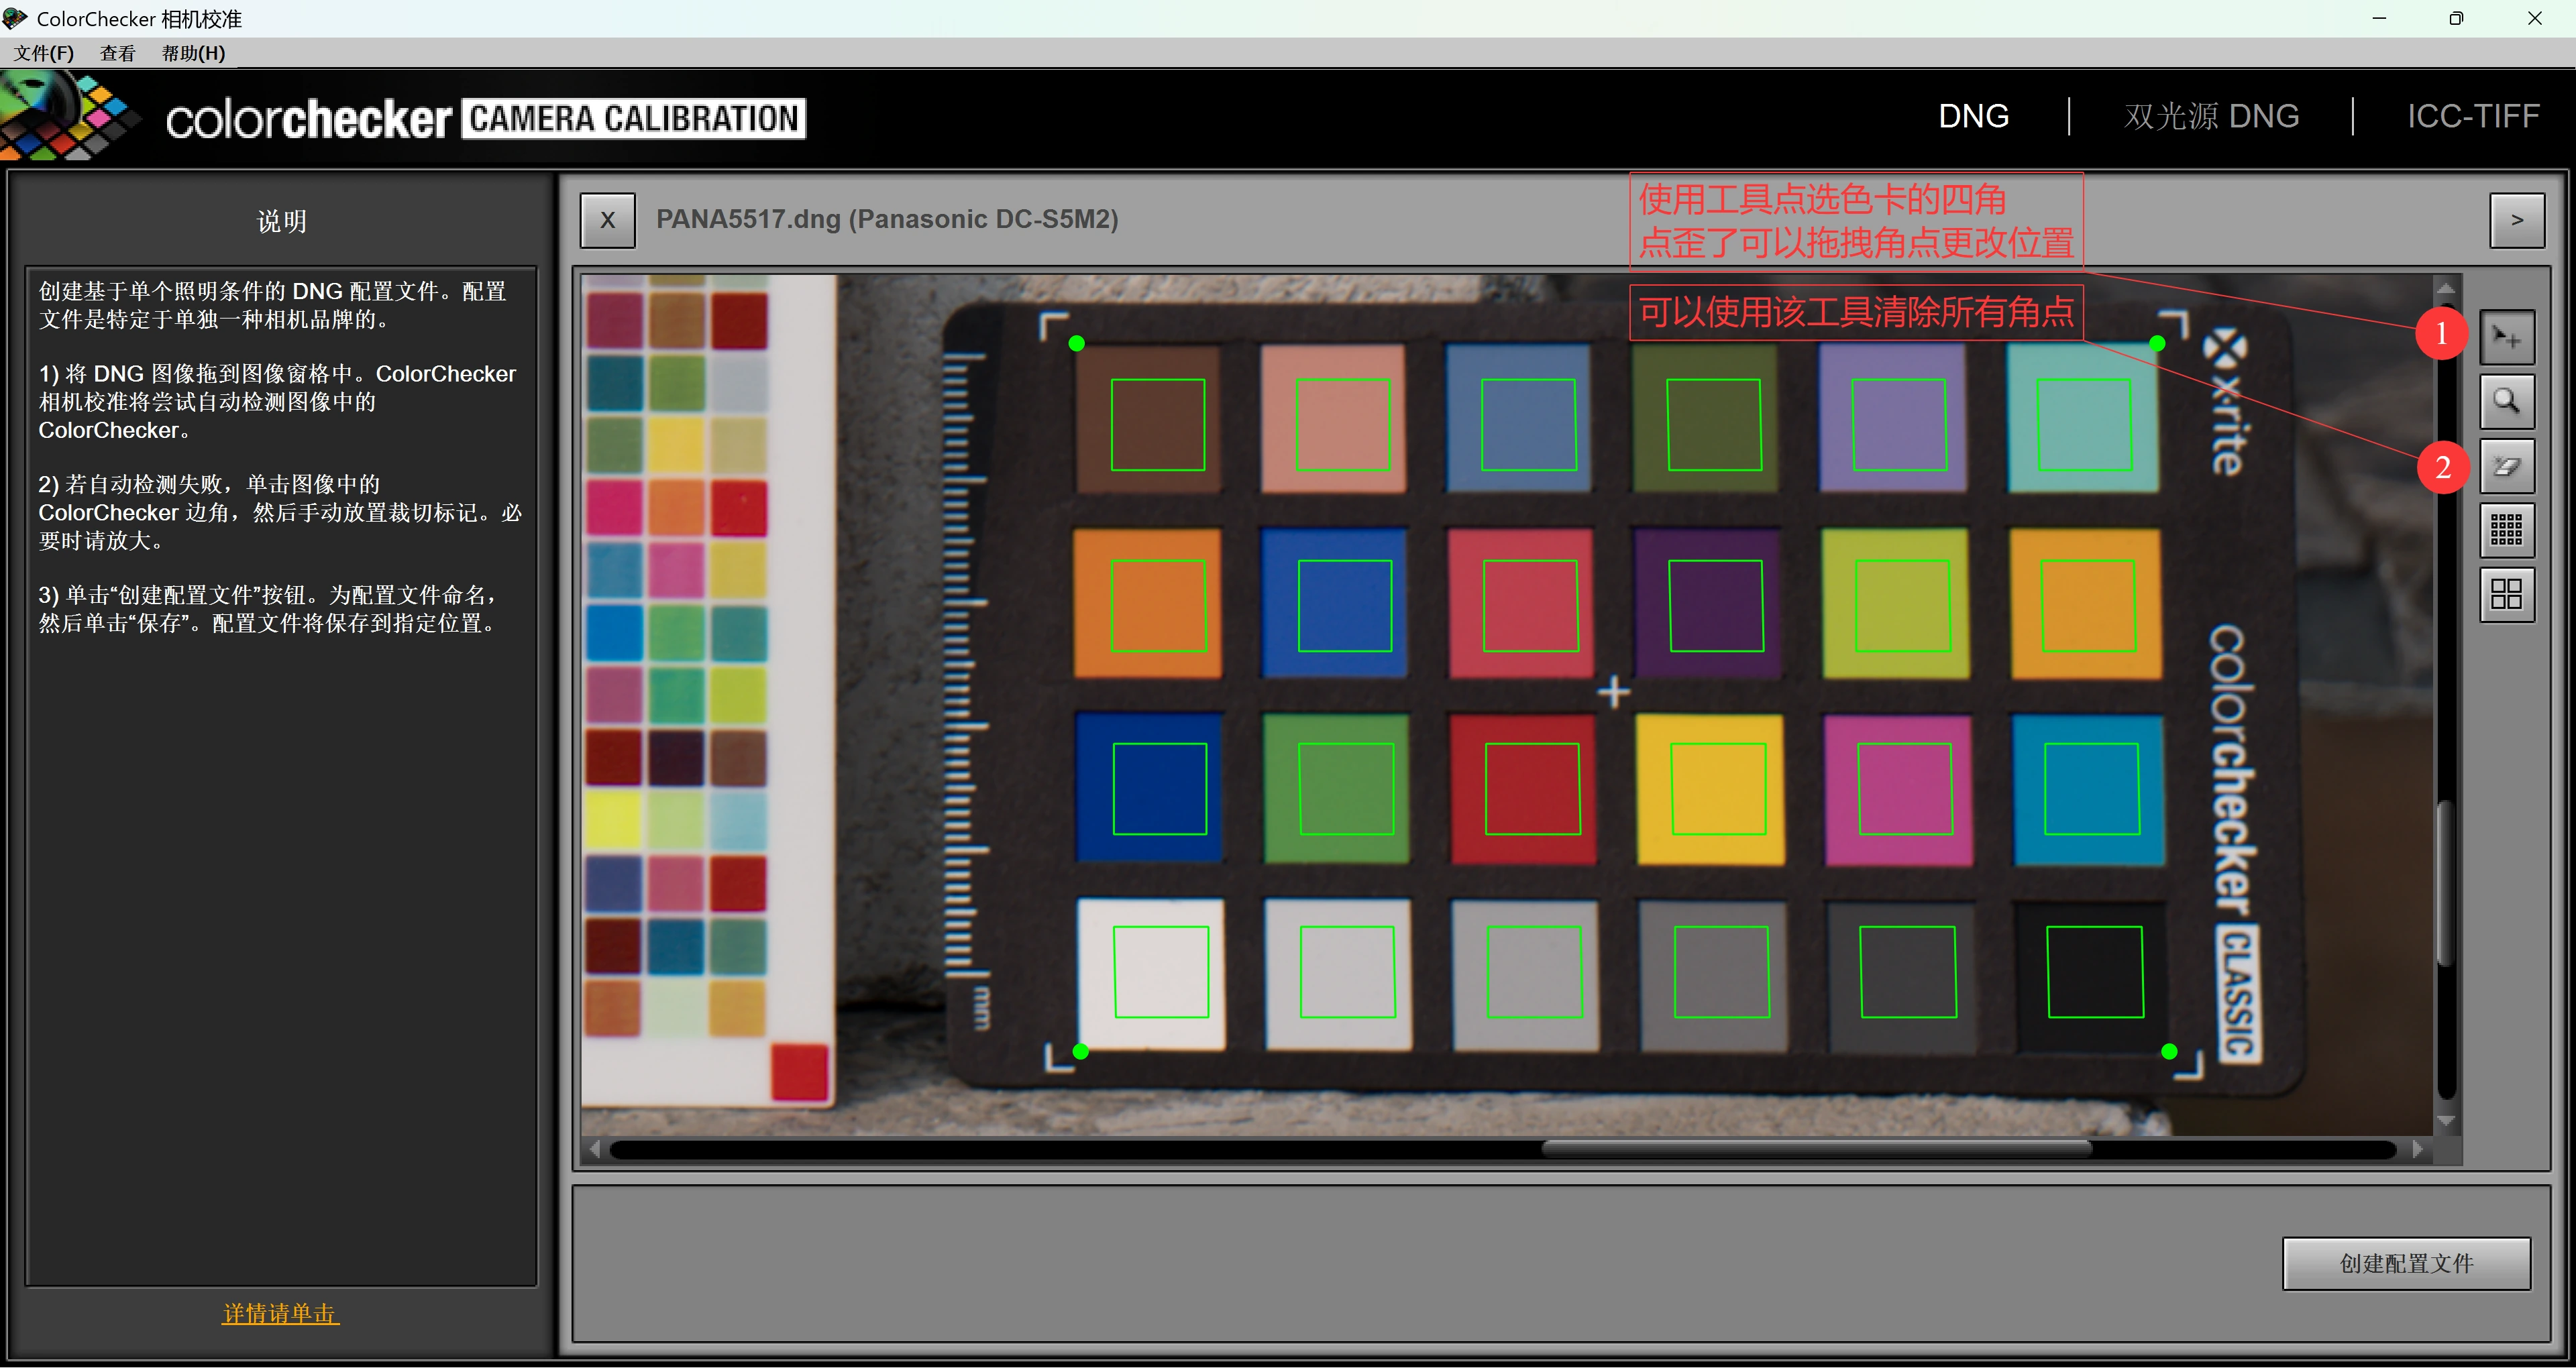Screen dimensions: 2576x1368
Task: Click the eraser tool to clear corners
Action: [x=2507, y=466]
